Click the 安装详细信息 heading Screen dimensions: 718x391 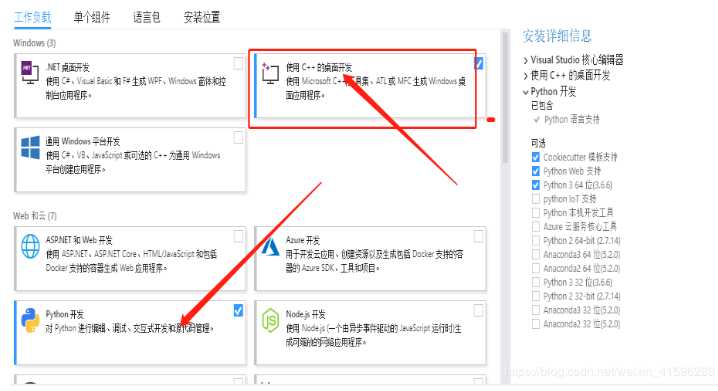tap(557, 36)
